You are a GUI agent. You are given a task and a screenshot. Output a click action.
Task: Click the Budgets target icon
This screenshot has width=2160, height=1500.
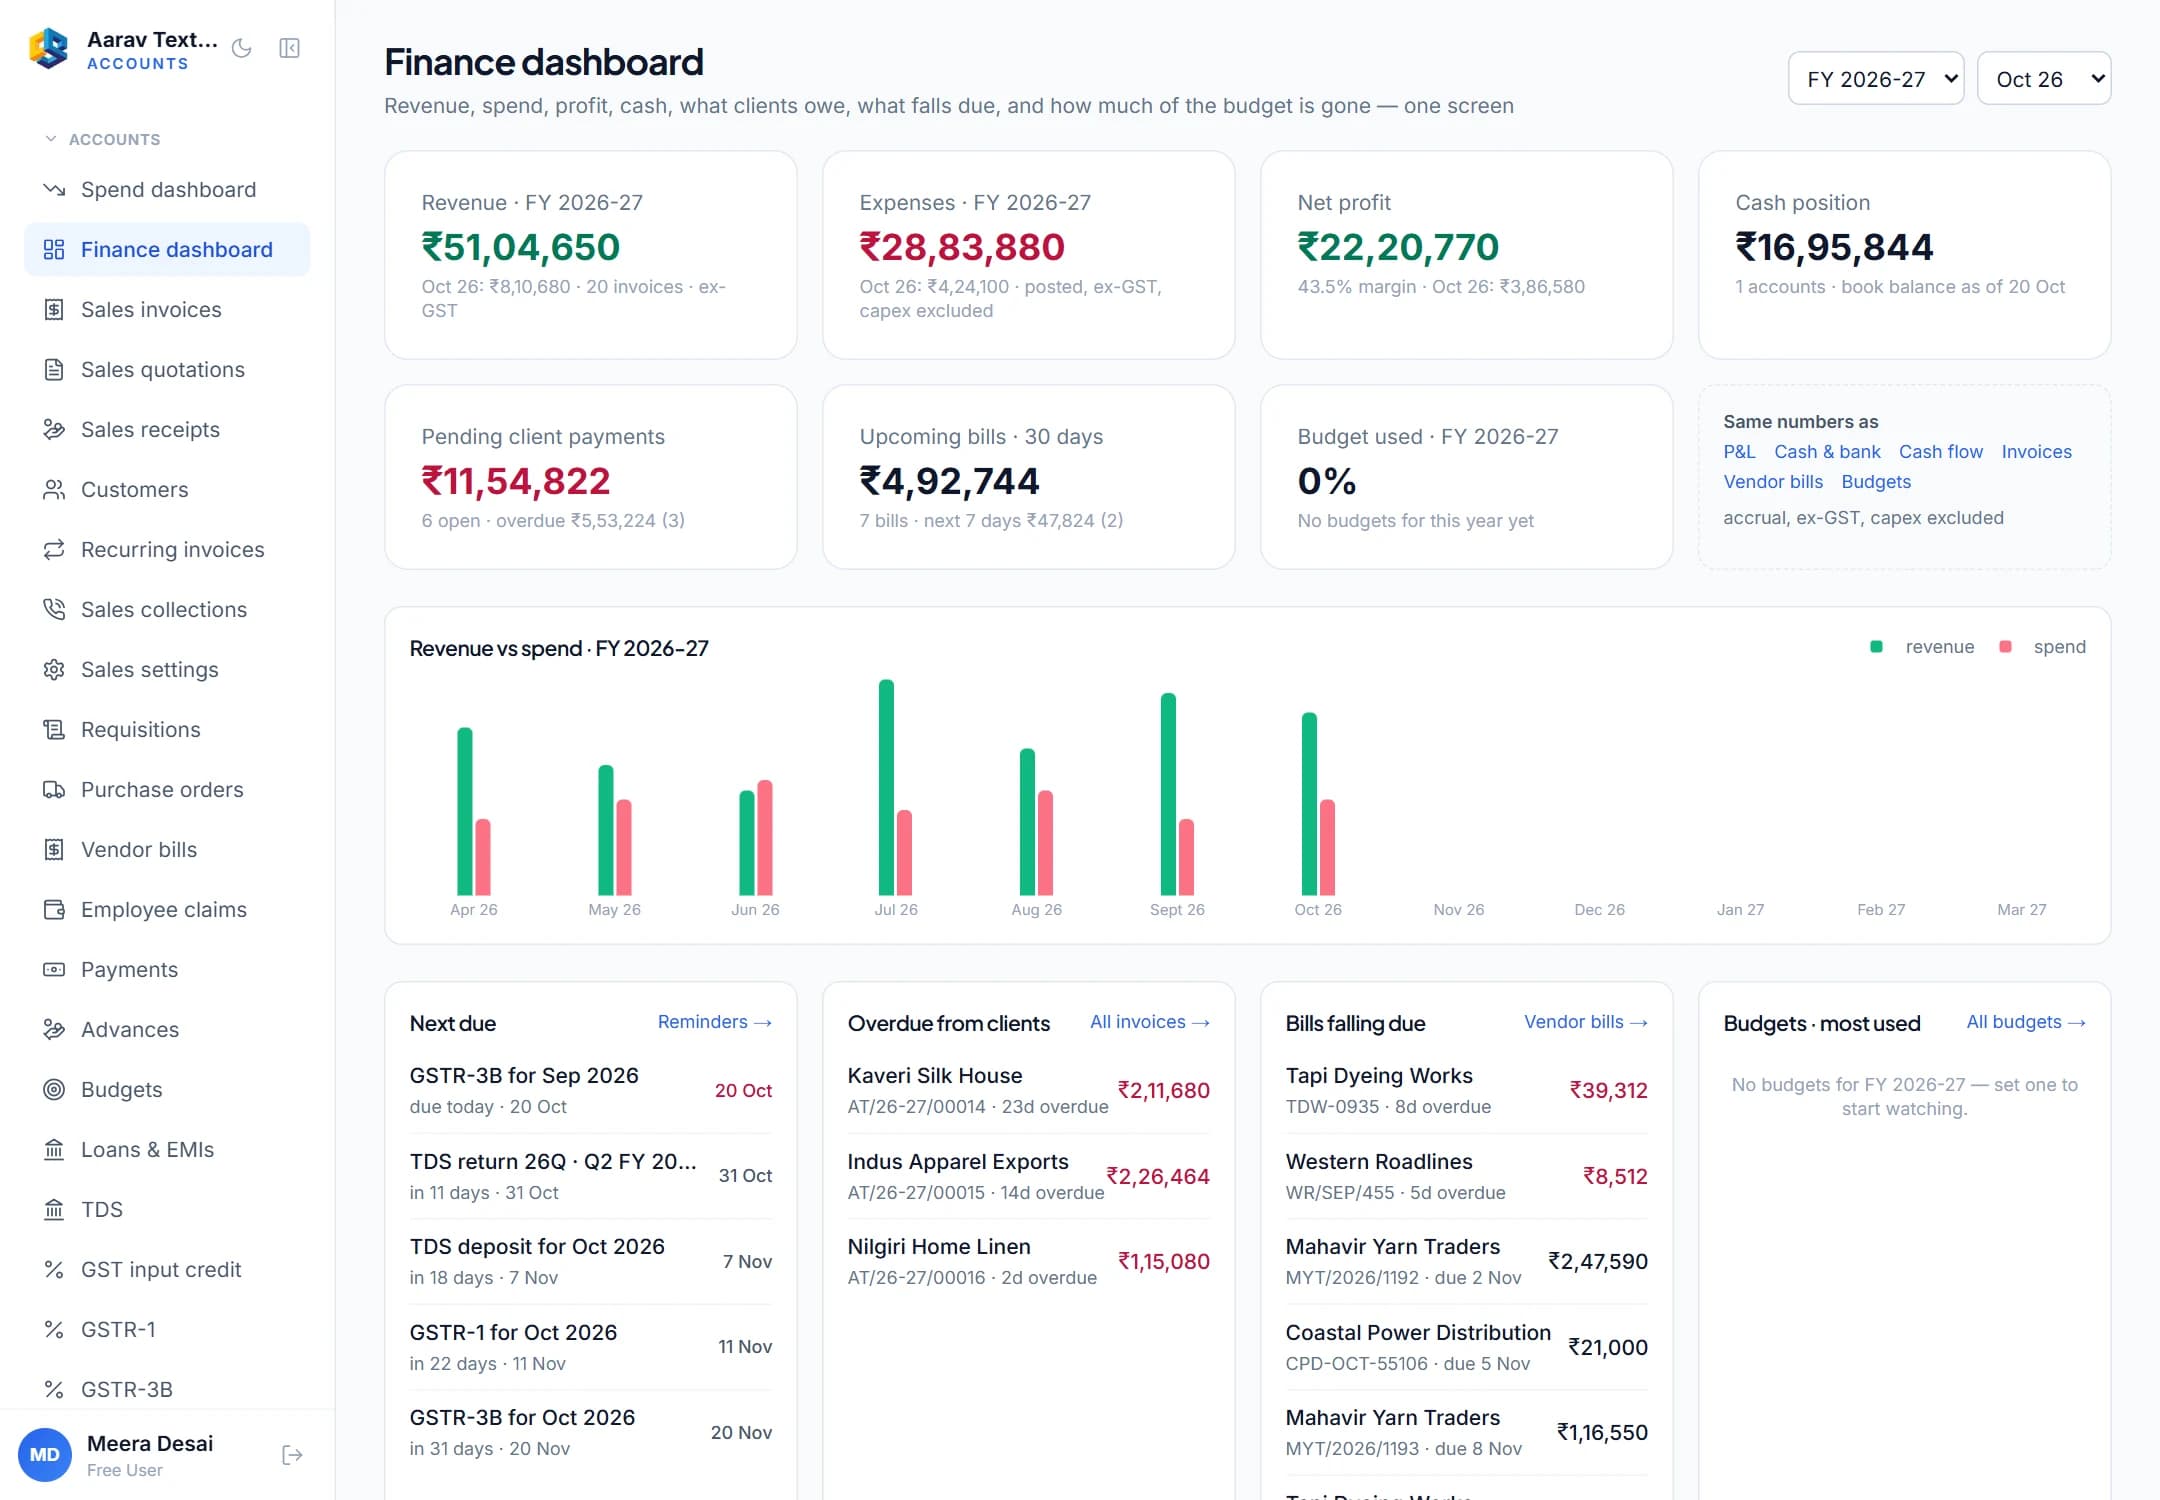pyautogui.click(x=54, y=1090)
